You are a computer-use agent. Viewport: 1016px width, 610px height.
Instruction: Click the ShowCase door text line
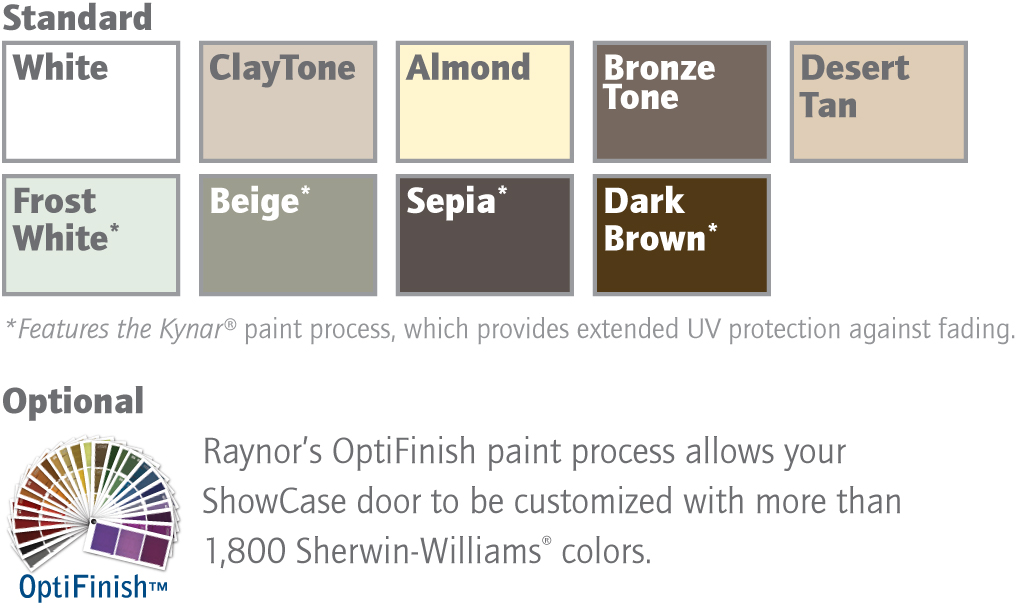point(551,502)
